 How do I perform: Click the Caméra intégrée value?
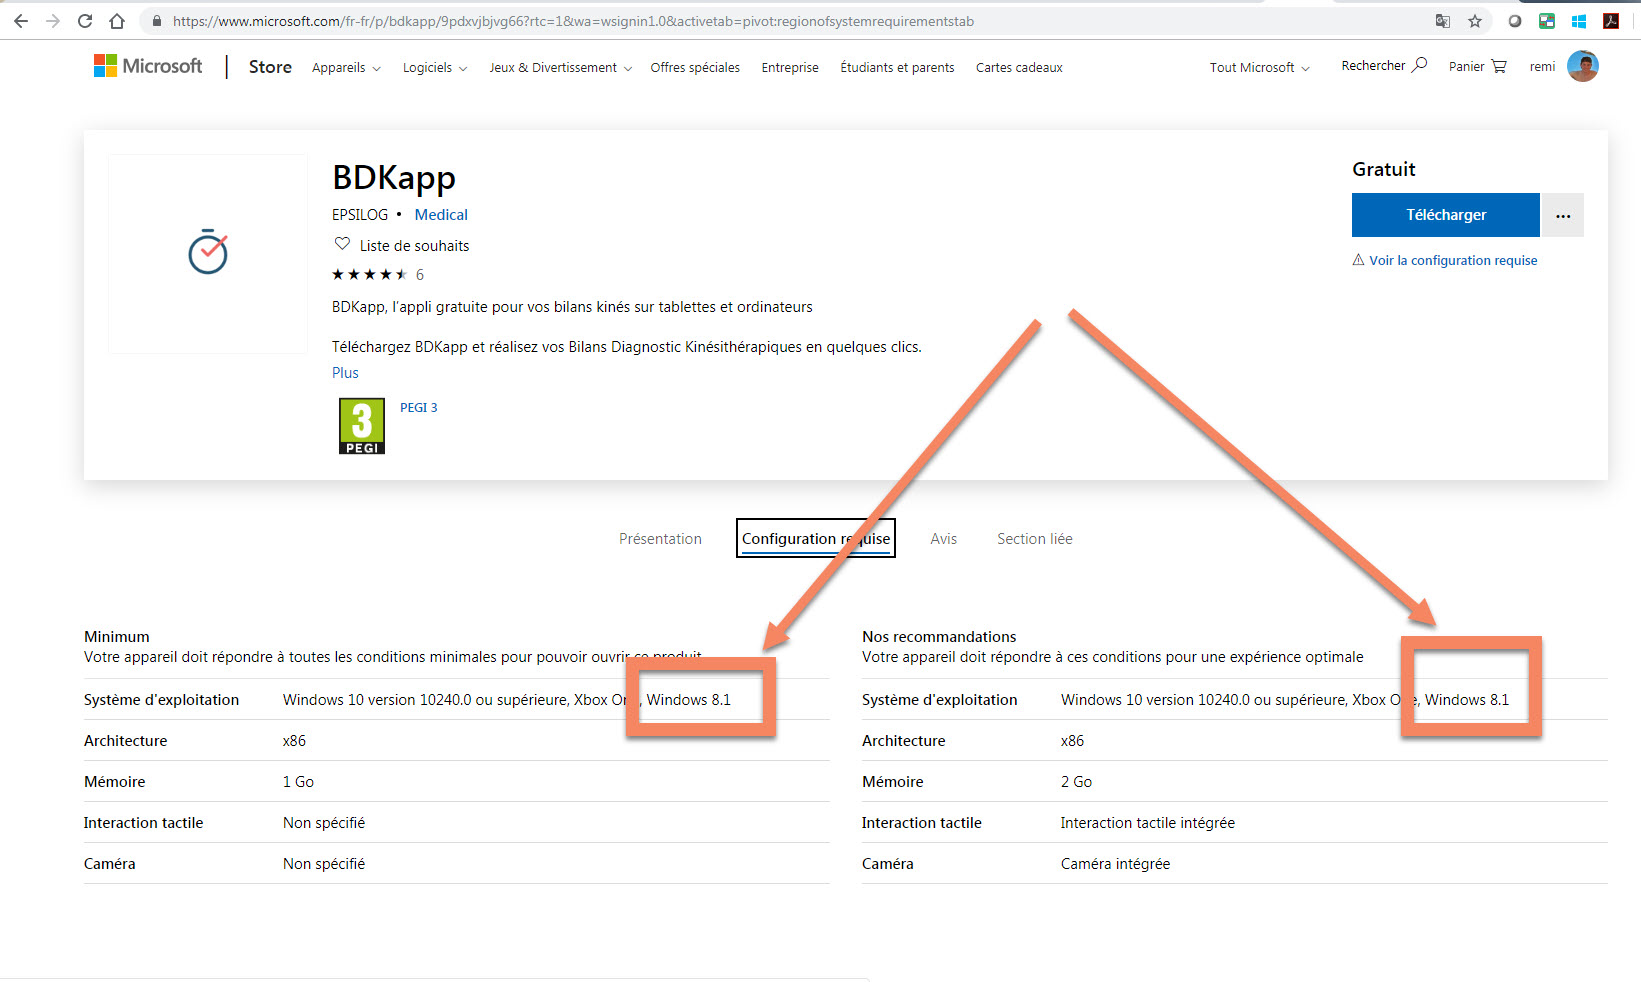(x=1115, y=863)
